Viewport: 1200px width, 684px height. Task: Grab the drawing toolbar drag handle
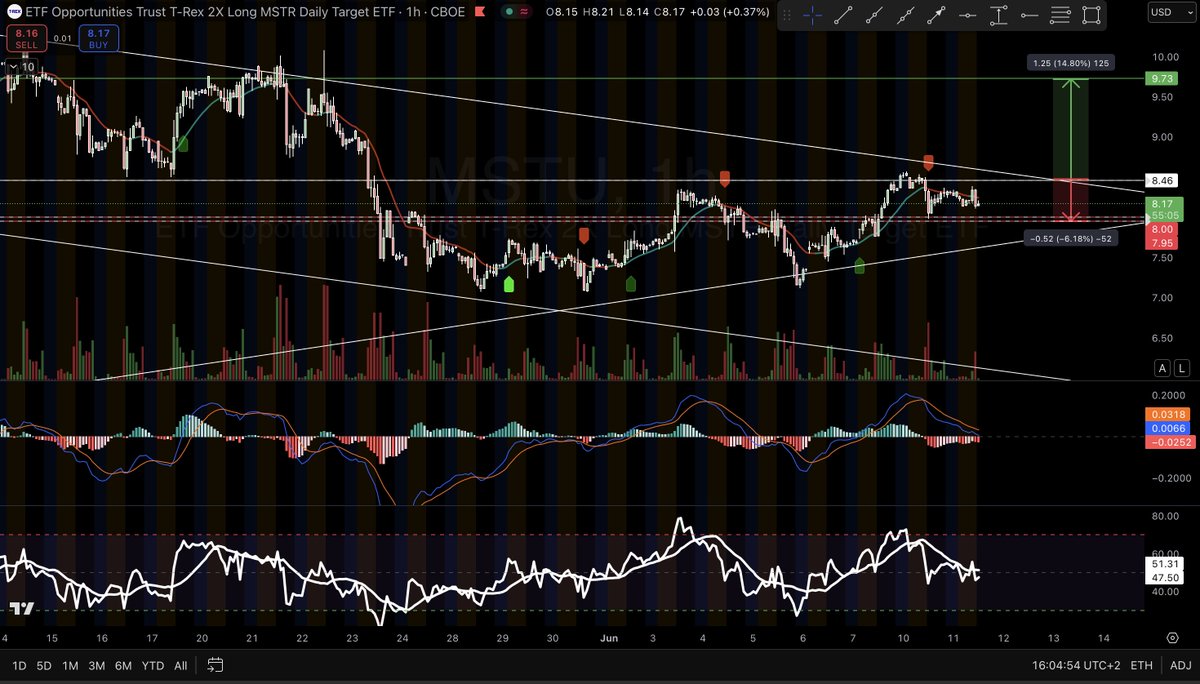click(788, 15)
